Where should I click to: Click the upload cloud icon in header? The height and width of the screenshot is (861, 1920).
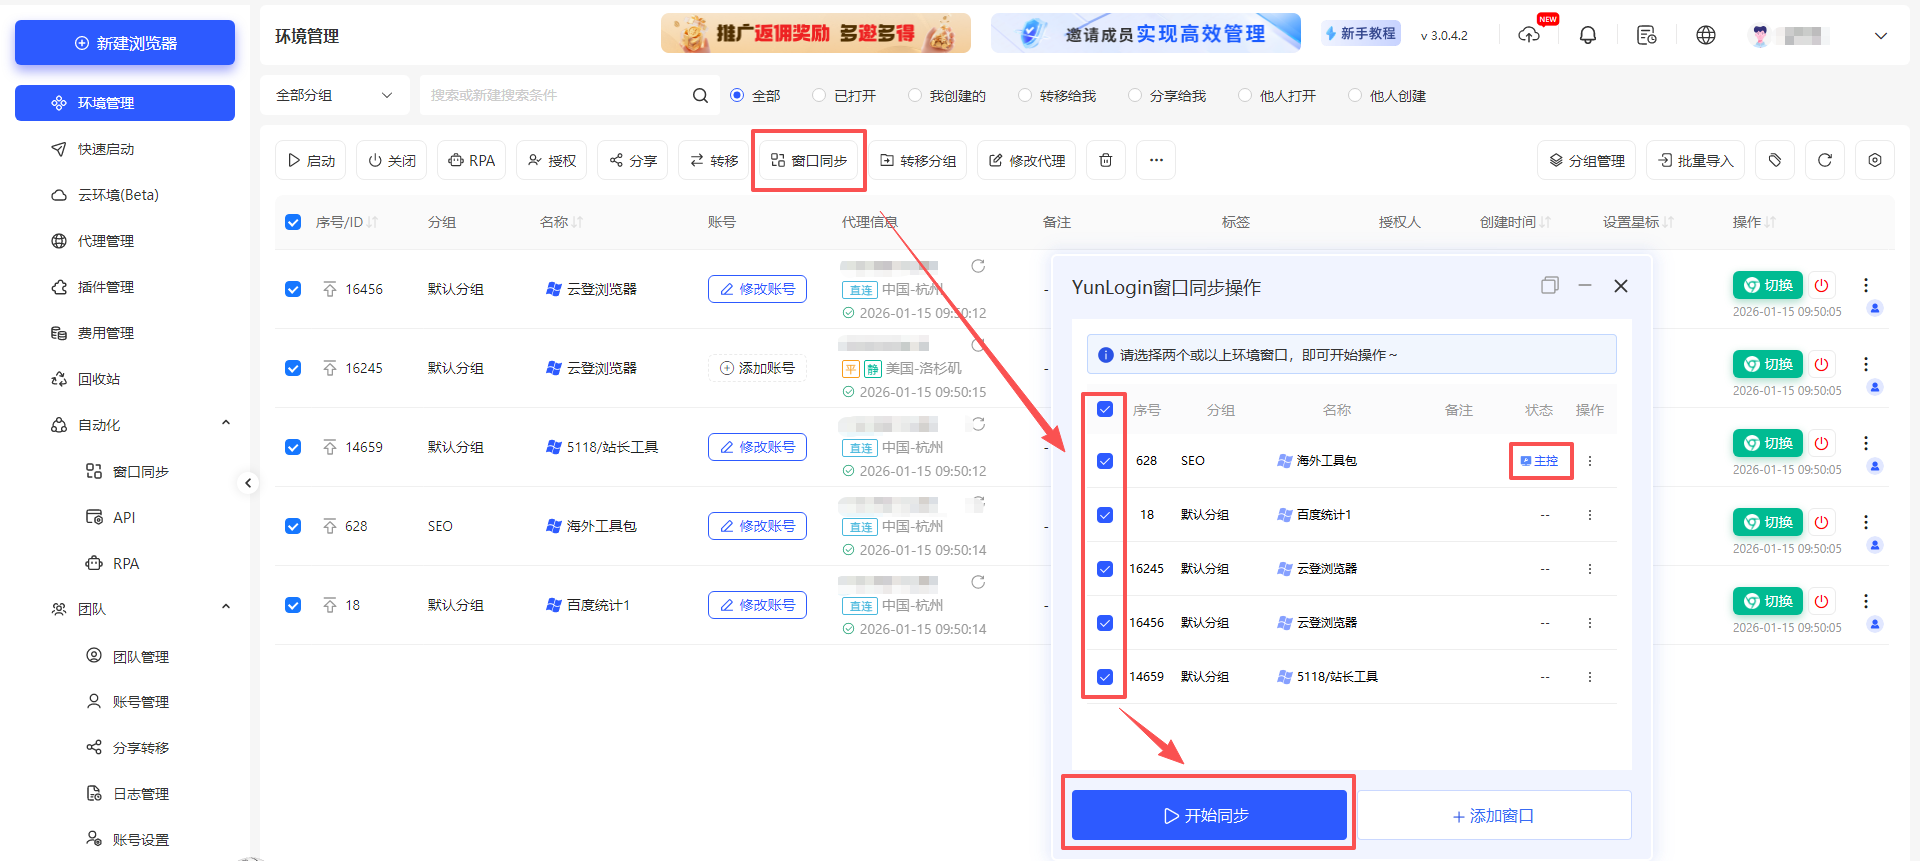coord(1529,35)
